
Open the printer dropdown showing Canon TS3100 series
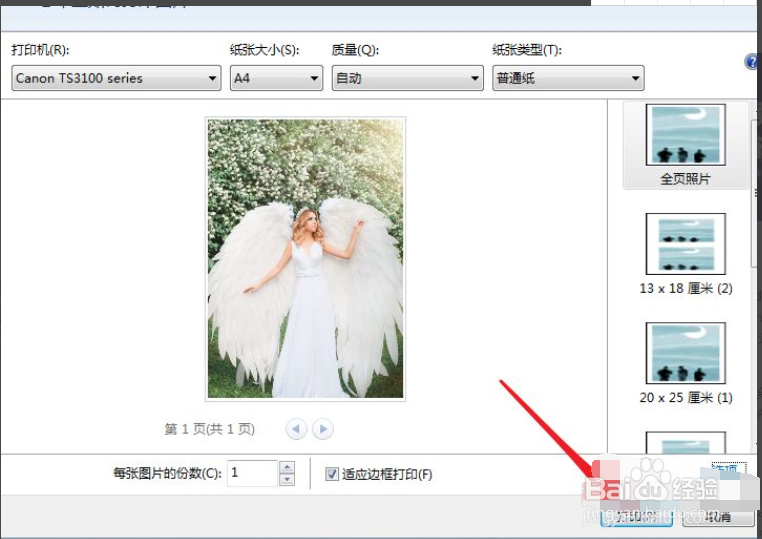coord(116,78)
